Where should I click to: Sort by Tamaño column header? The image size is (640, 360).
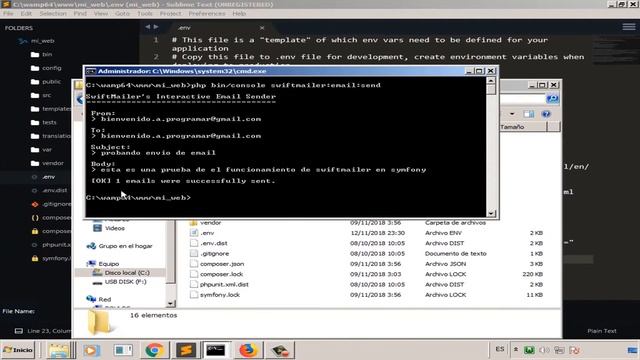click(523, 127)
